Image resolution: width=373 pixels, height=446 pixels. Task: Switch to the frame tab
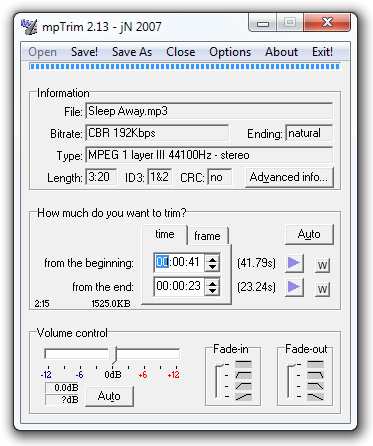pyautogui.click(x=207, y=236)
